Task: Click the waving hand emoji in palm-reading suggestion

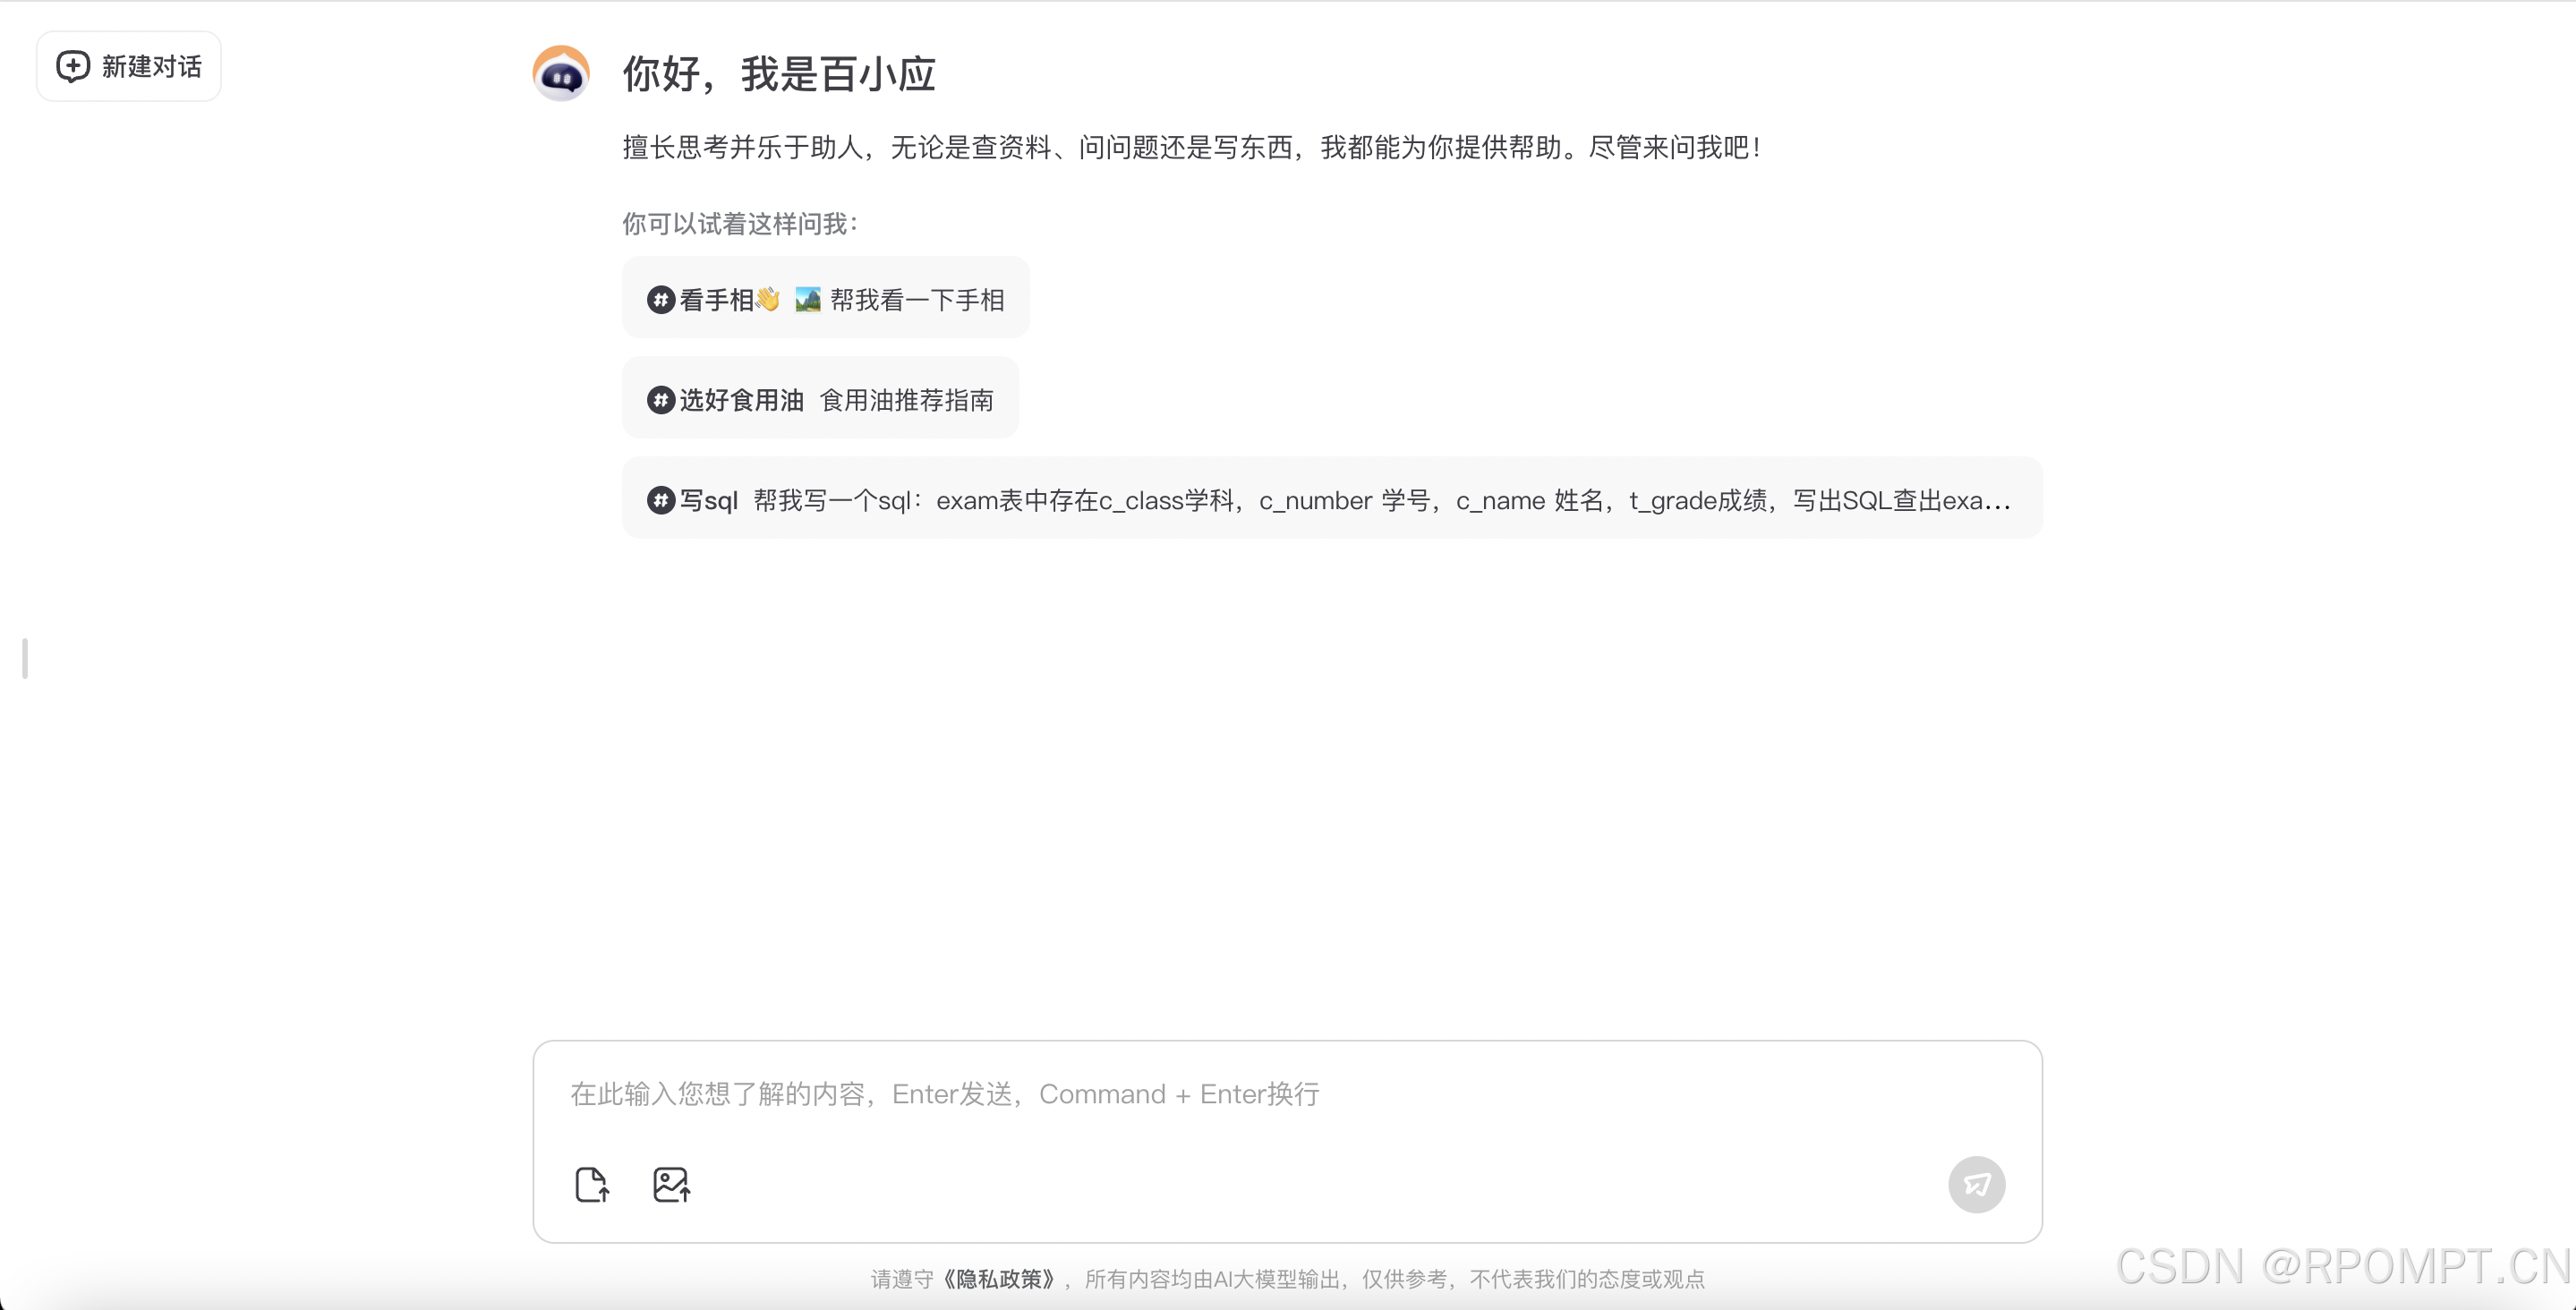Action: (x=768, y=299)
